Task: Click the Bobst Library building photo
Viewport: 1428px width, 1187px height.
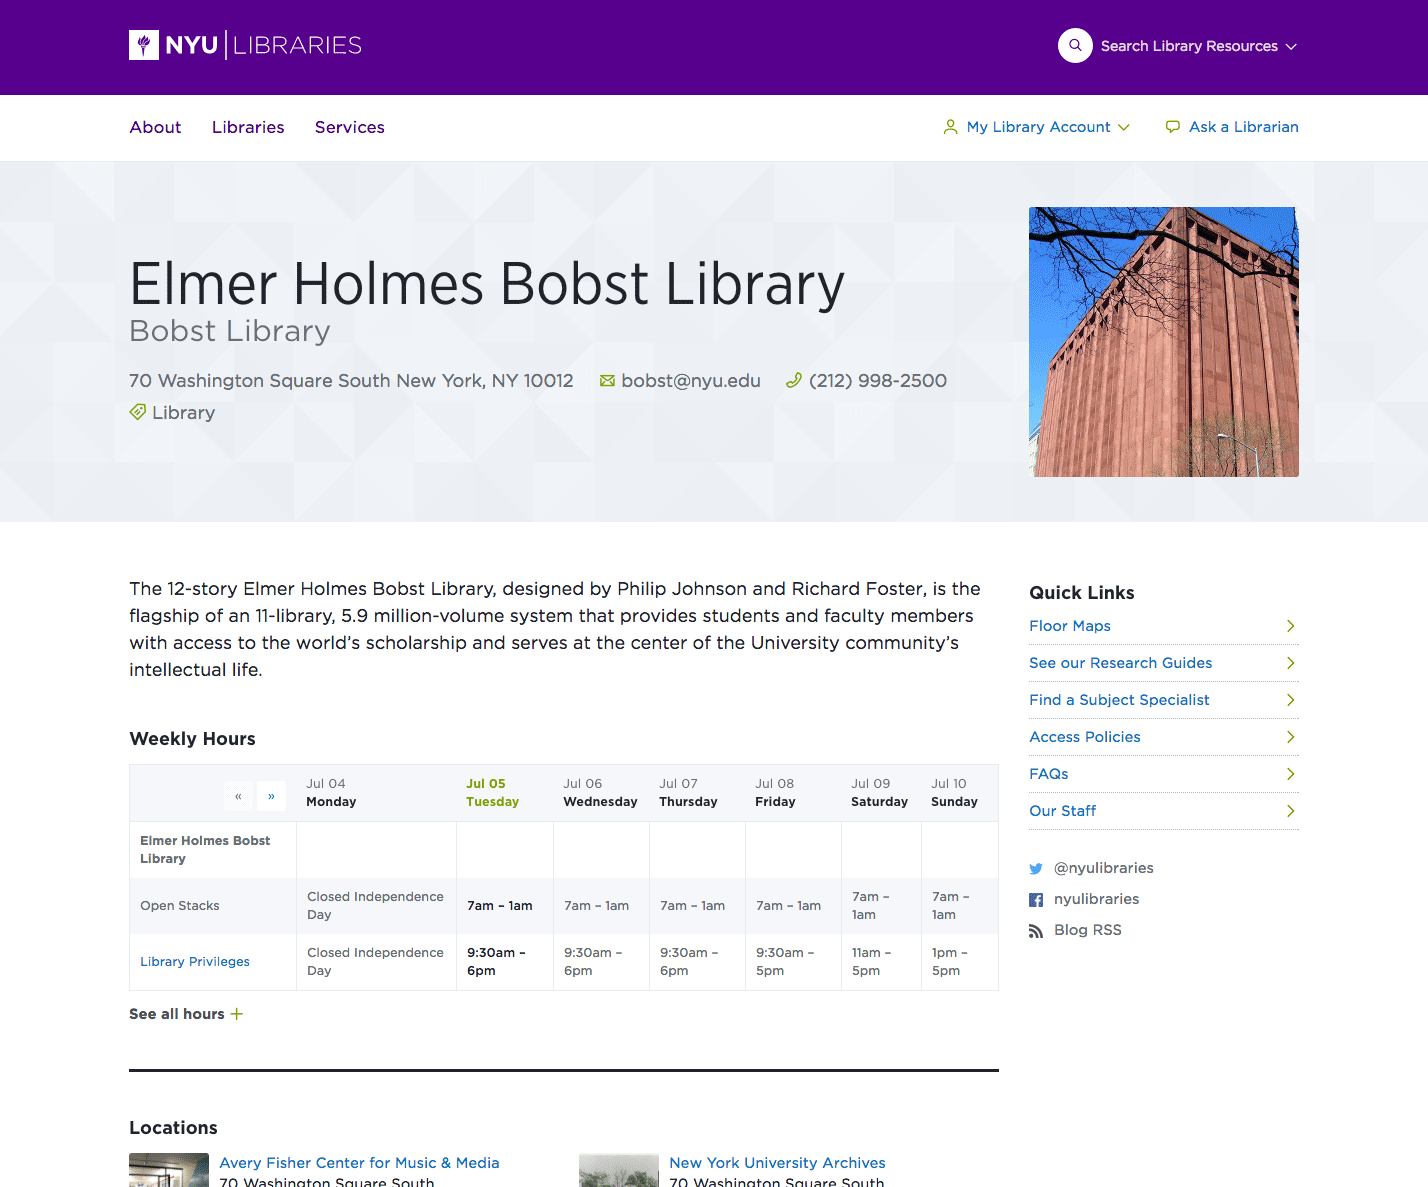Action: click(1163, 342)
